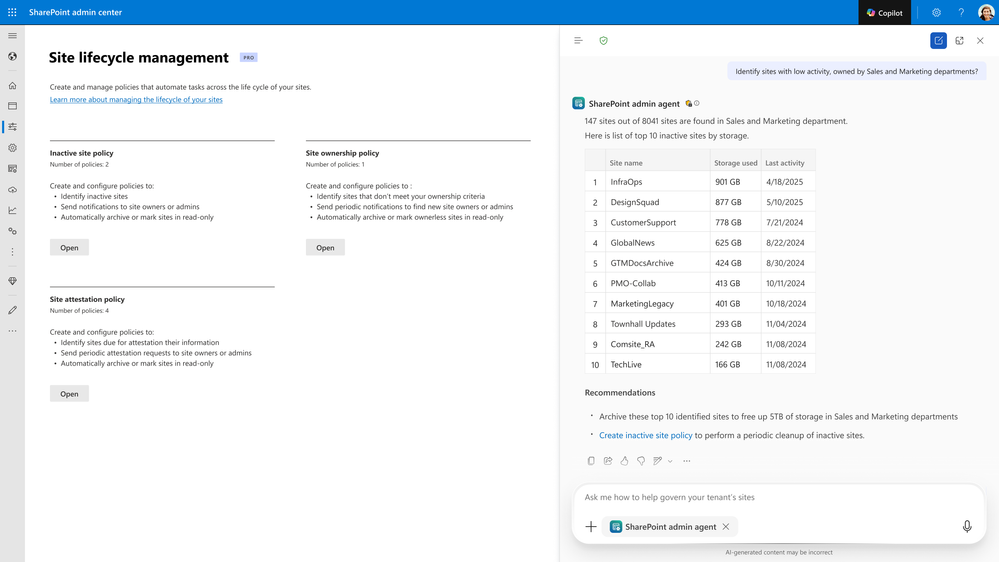Screen dimensions: 999x562
Task: Open help question mark in top bar
Action: (961, 12)
